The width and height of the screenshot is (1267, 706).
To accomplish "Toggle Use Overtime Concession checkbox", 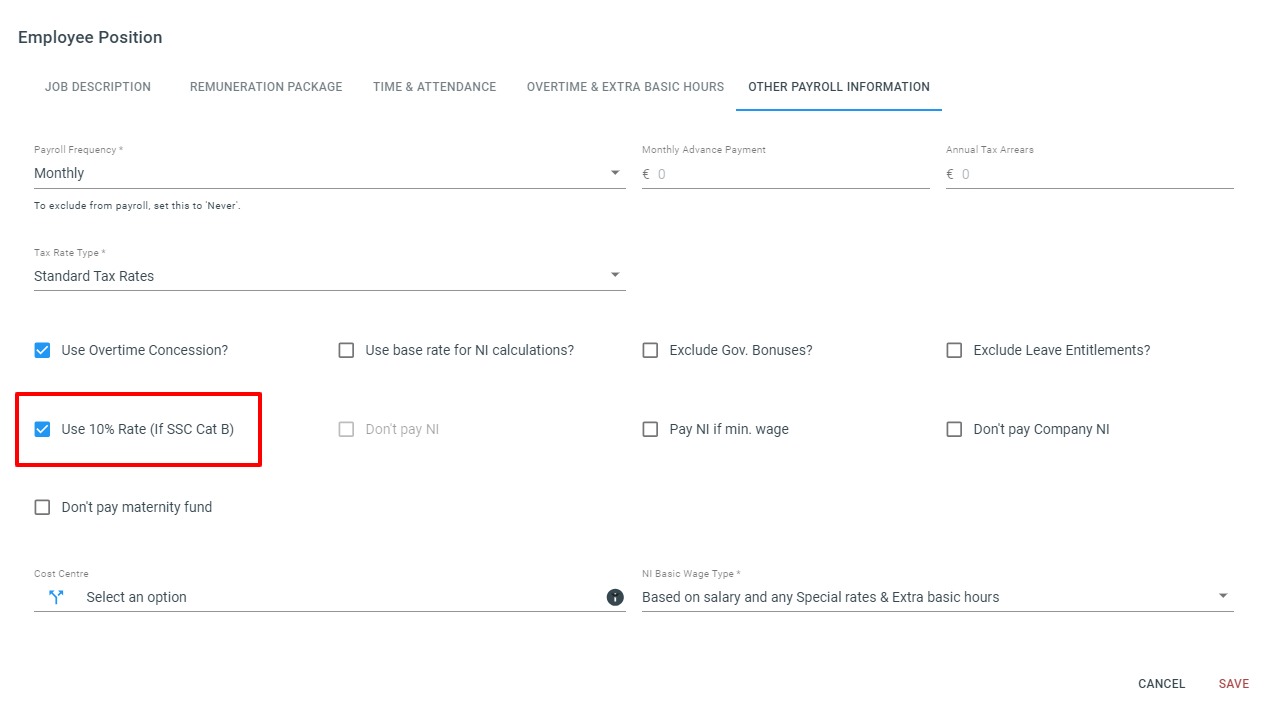I will (x=42, y=350).
